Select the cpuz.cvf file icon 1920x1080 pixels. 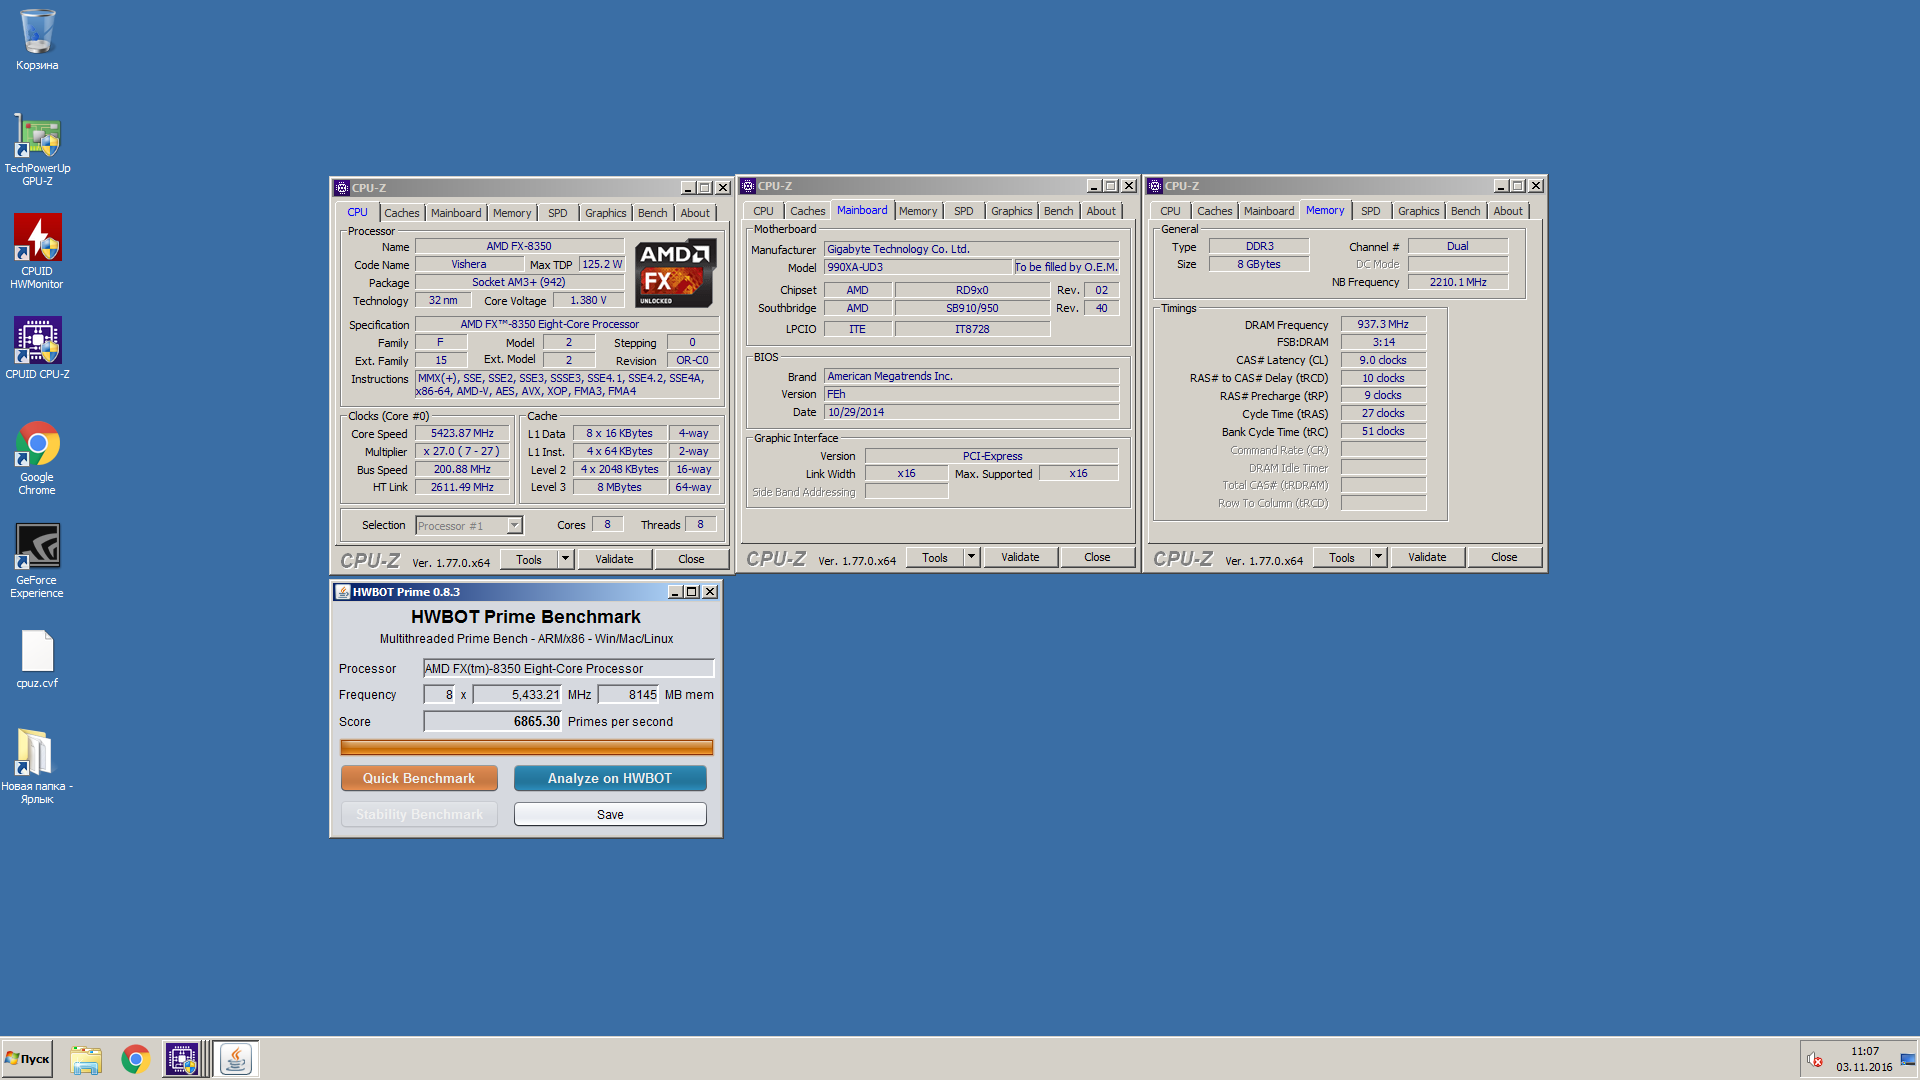pyautogui.click(x=37, y=659)
